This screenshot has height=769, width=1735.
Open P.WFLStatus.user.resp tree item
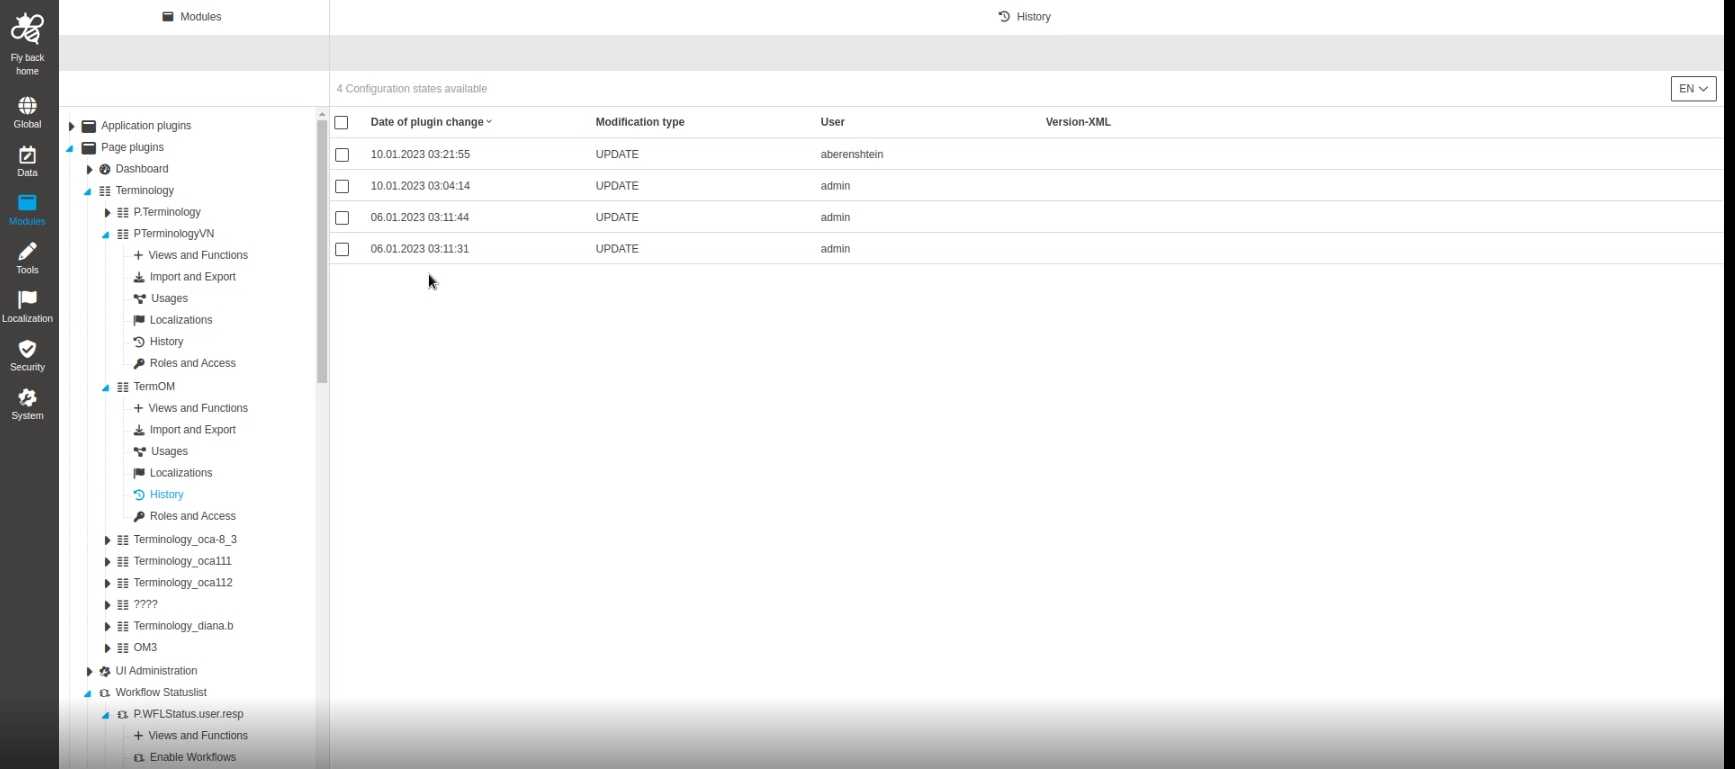188,714
